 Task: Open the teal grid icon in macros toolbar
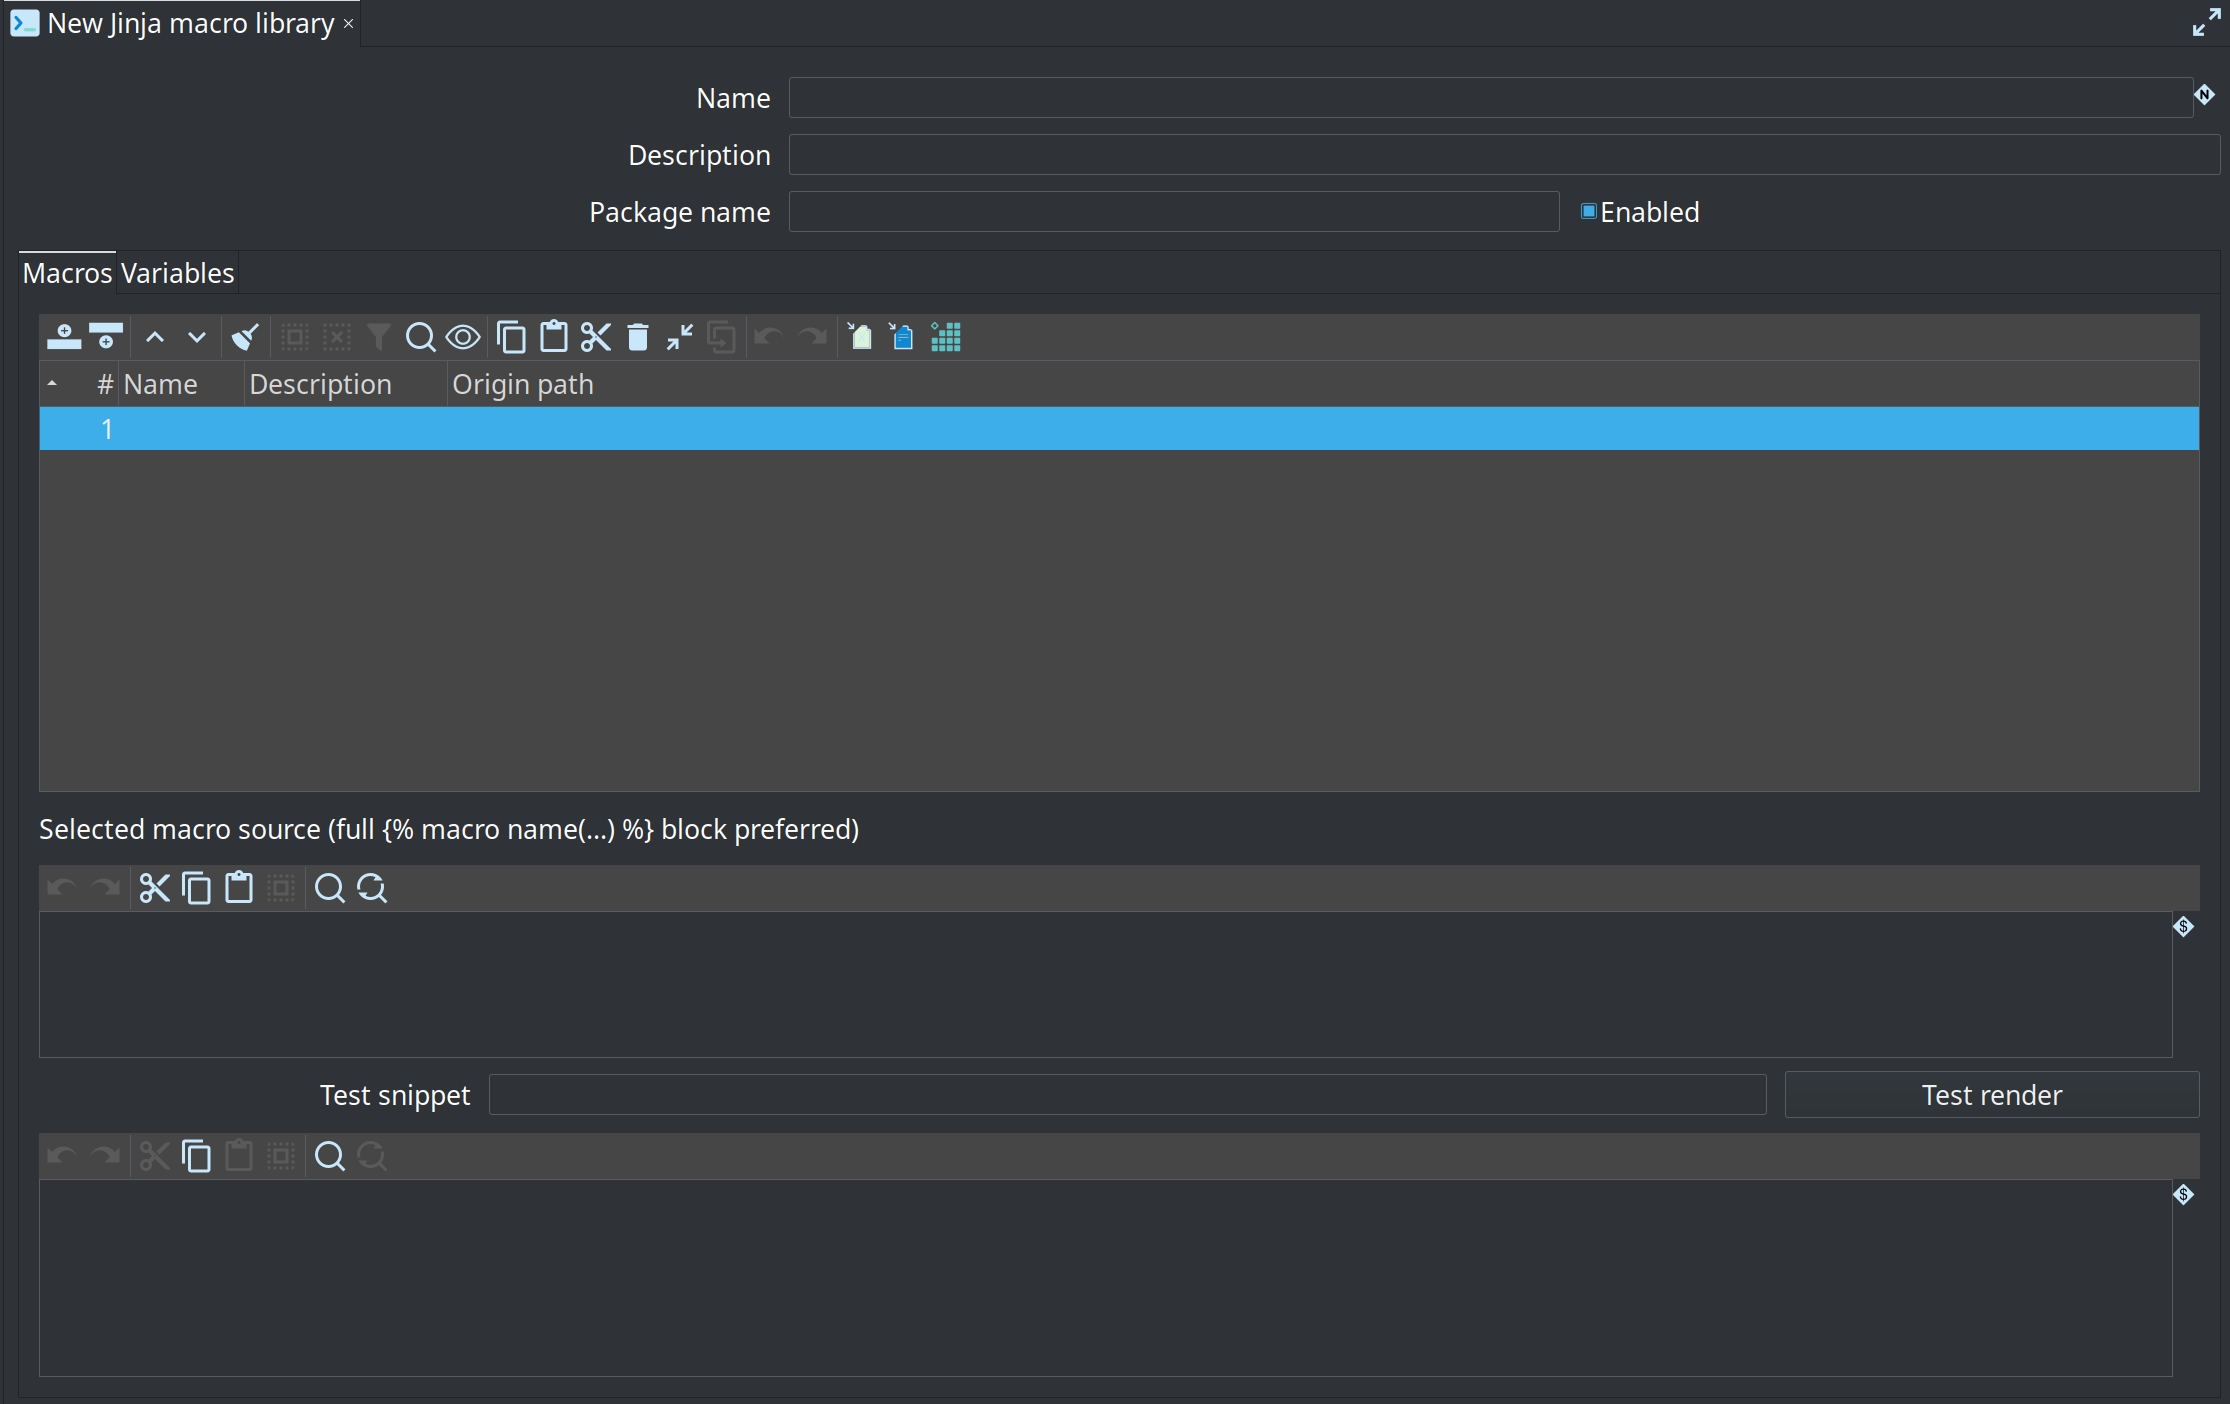click(946, 337)
